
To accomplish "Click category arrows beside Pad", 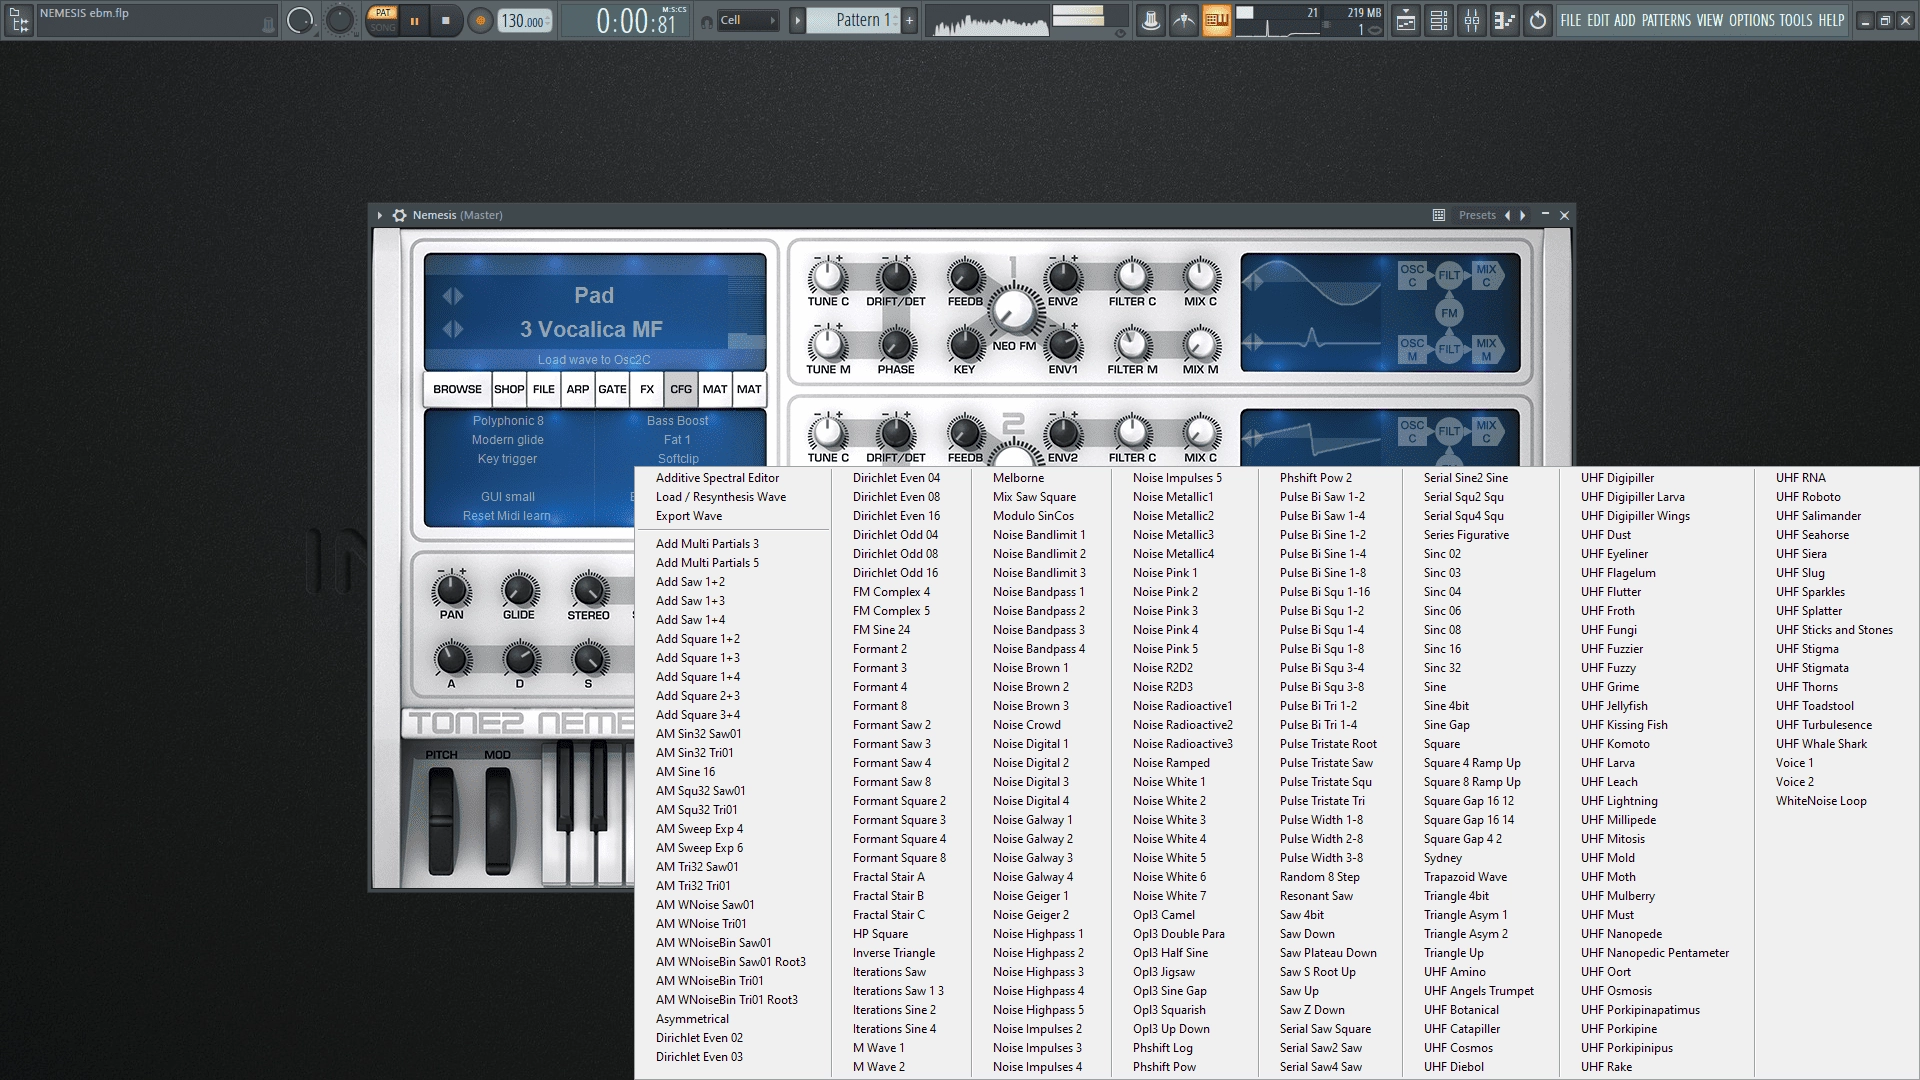I will tap(453, 296).
